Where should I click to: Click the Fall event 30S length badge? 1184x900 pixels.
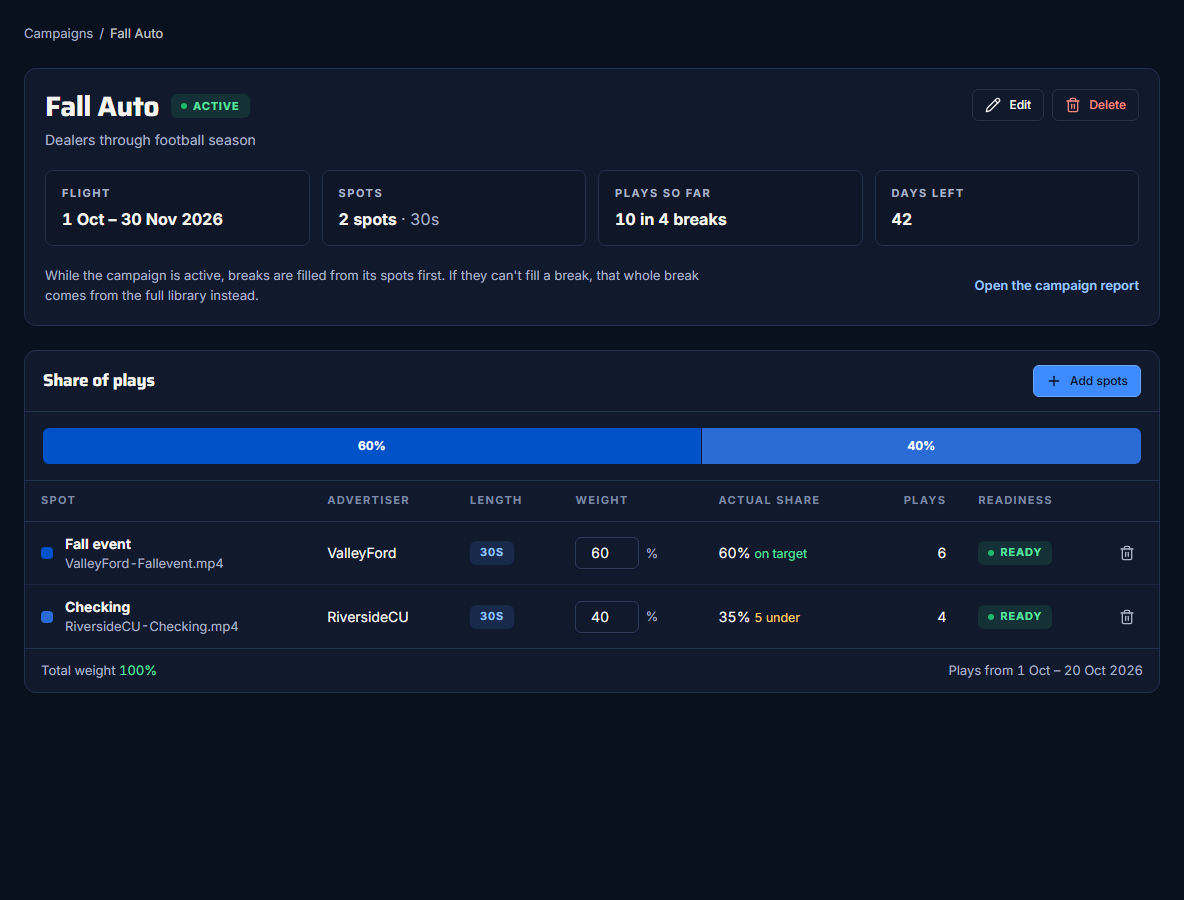(x=492, y=553)
